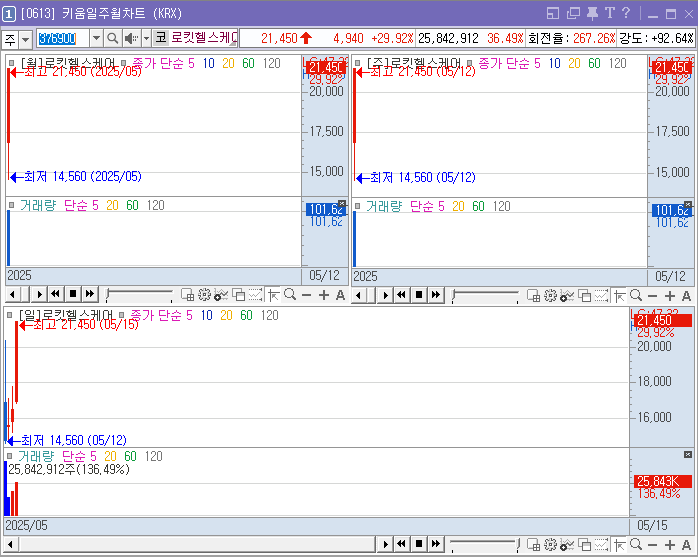Viewport: 698px width, 557px height.
Task: Toggle the square marker beside [월]로킷헬스케어 title
Action: tap(12, 64)
